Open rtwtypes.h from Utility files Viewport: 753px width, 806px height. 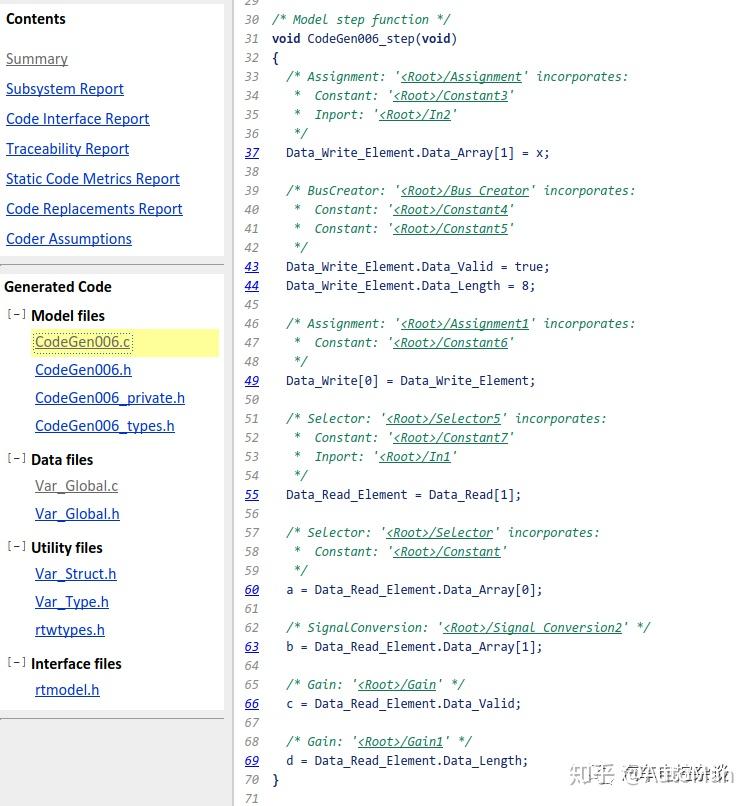(x=70, y=630)
